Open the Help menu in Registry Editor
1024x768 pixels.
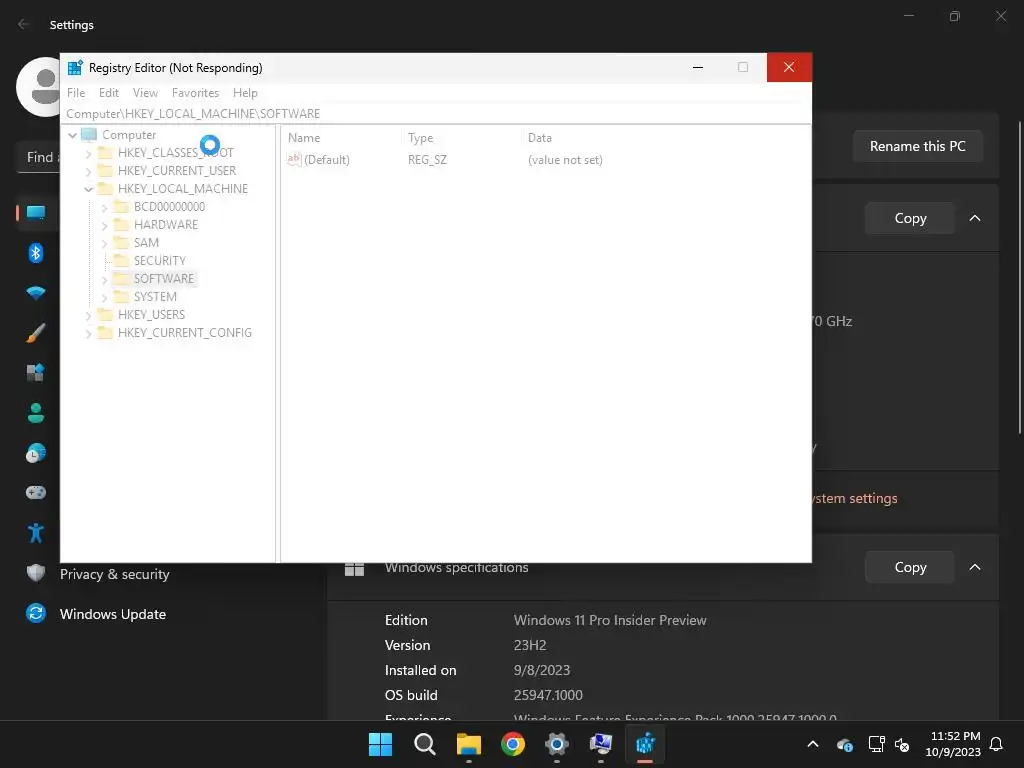click(245, 93)
